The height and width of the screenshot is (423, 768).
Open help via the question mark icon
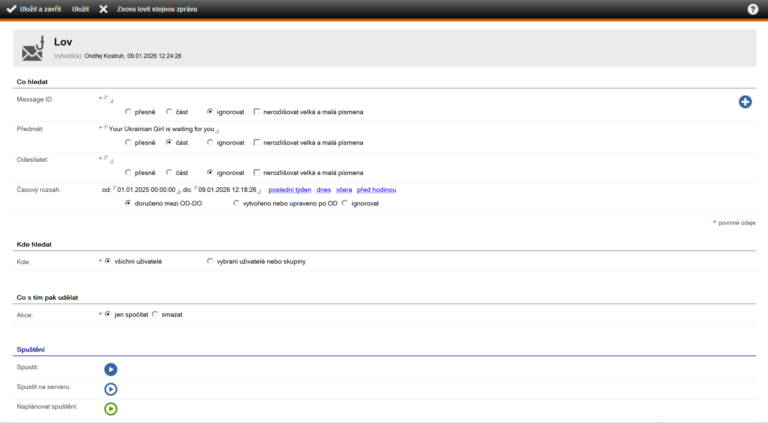pyautogui.click(x=752, y=9)
